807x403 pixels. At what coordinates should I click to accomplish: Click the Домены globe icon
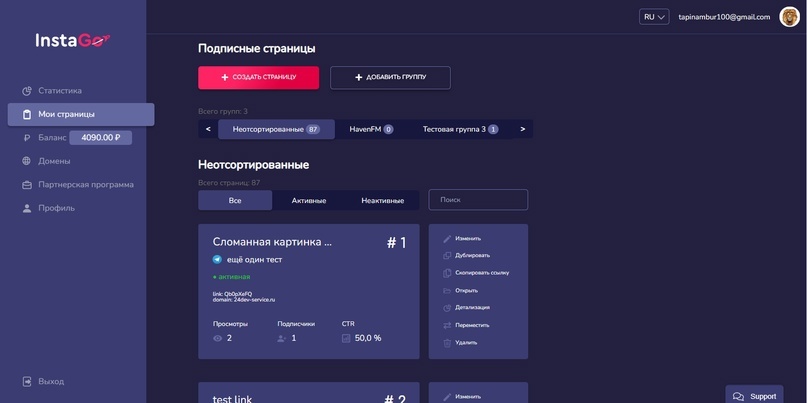tap(27, 161)
